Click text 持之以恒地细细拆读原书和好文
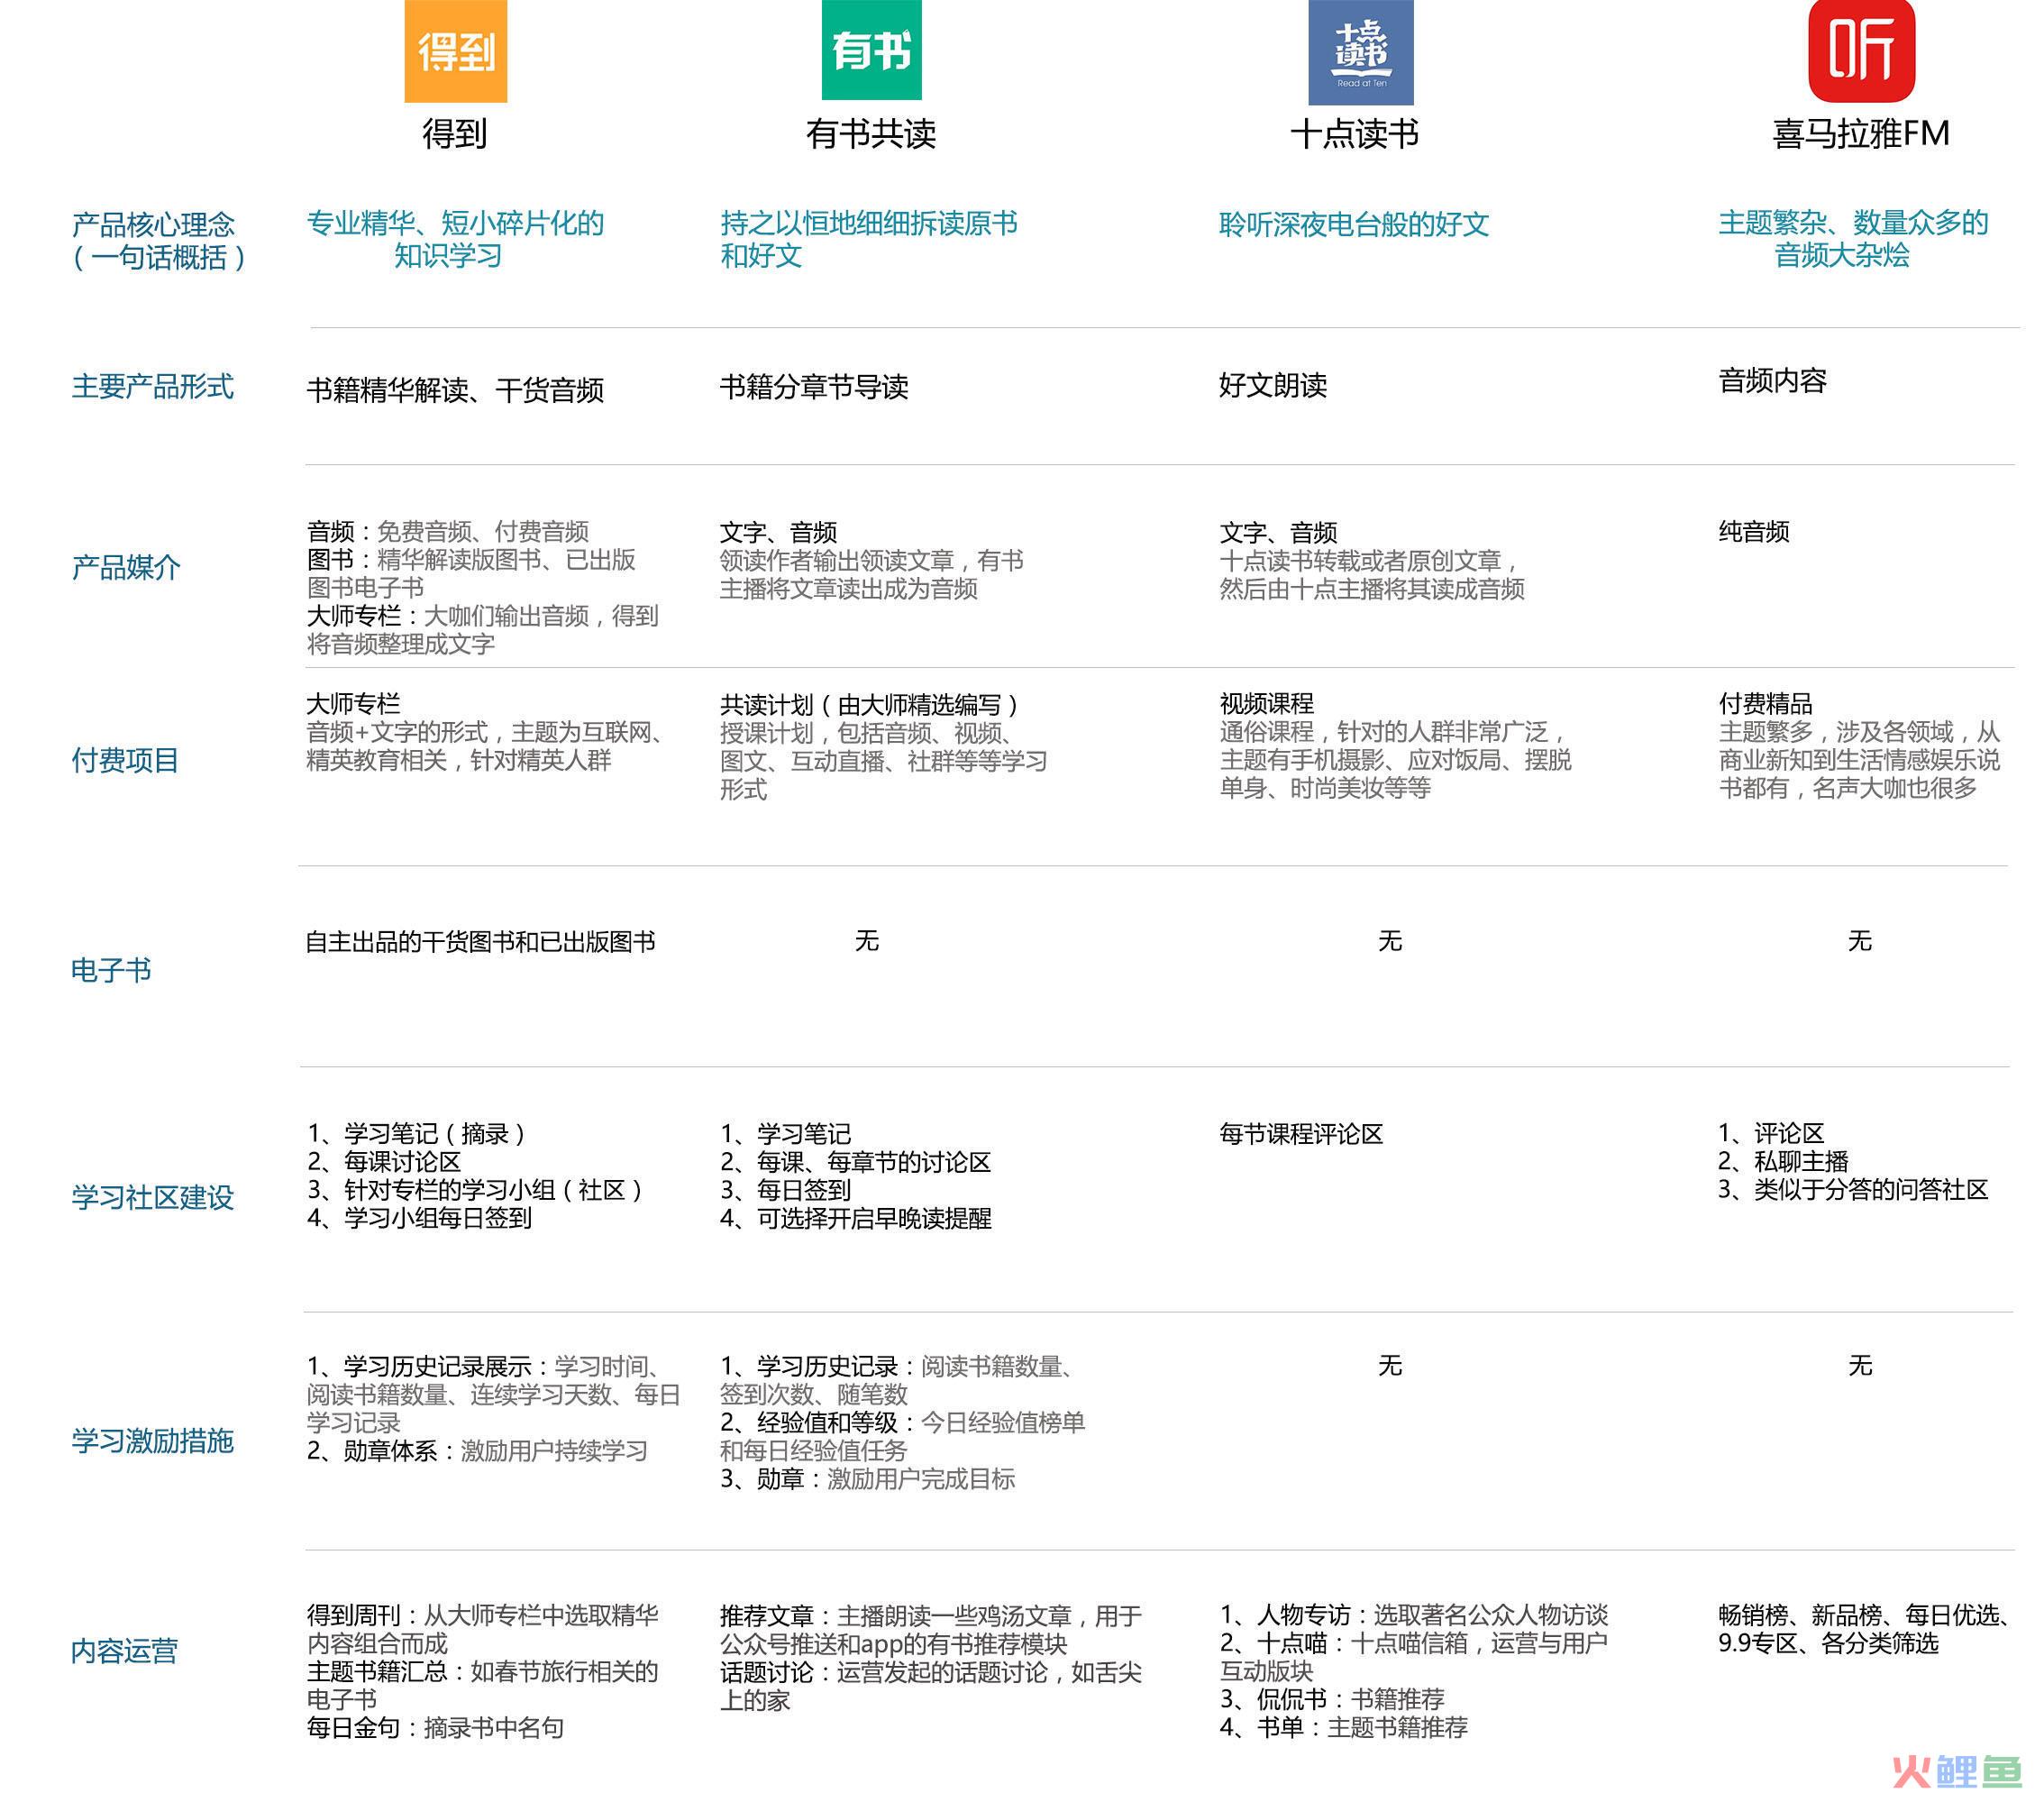The height and width of the screenshot is (1793, 2044). pyautogui.click(x=868, y=239)
